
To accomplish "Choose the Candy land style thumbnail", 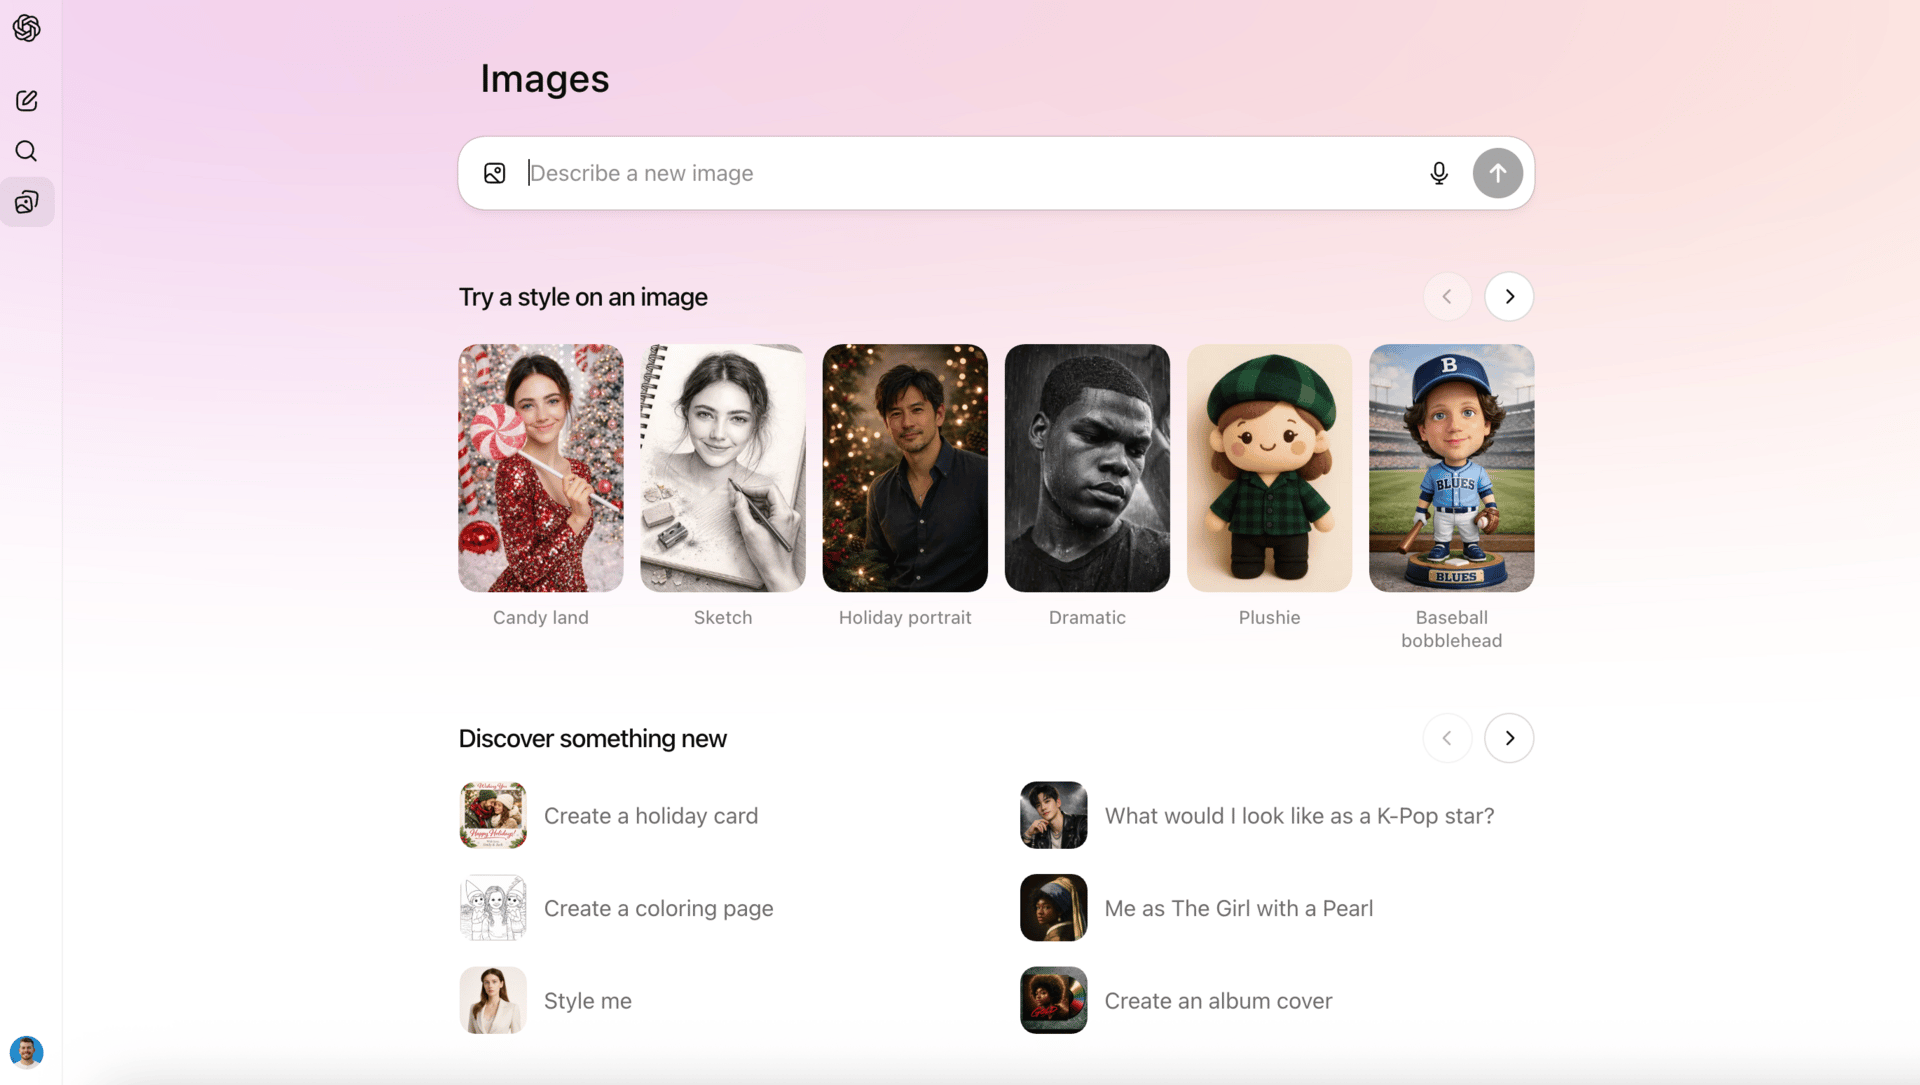I will (x=540, y=468).
